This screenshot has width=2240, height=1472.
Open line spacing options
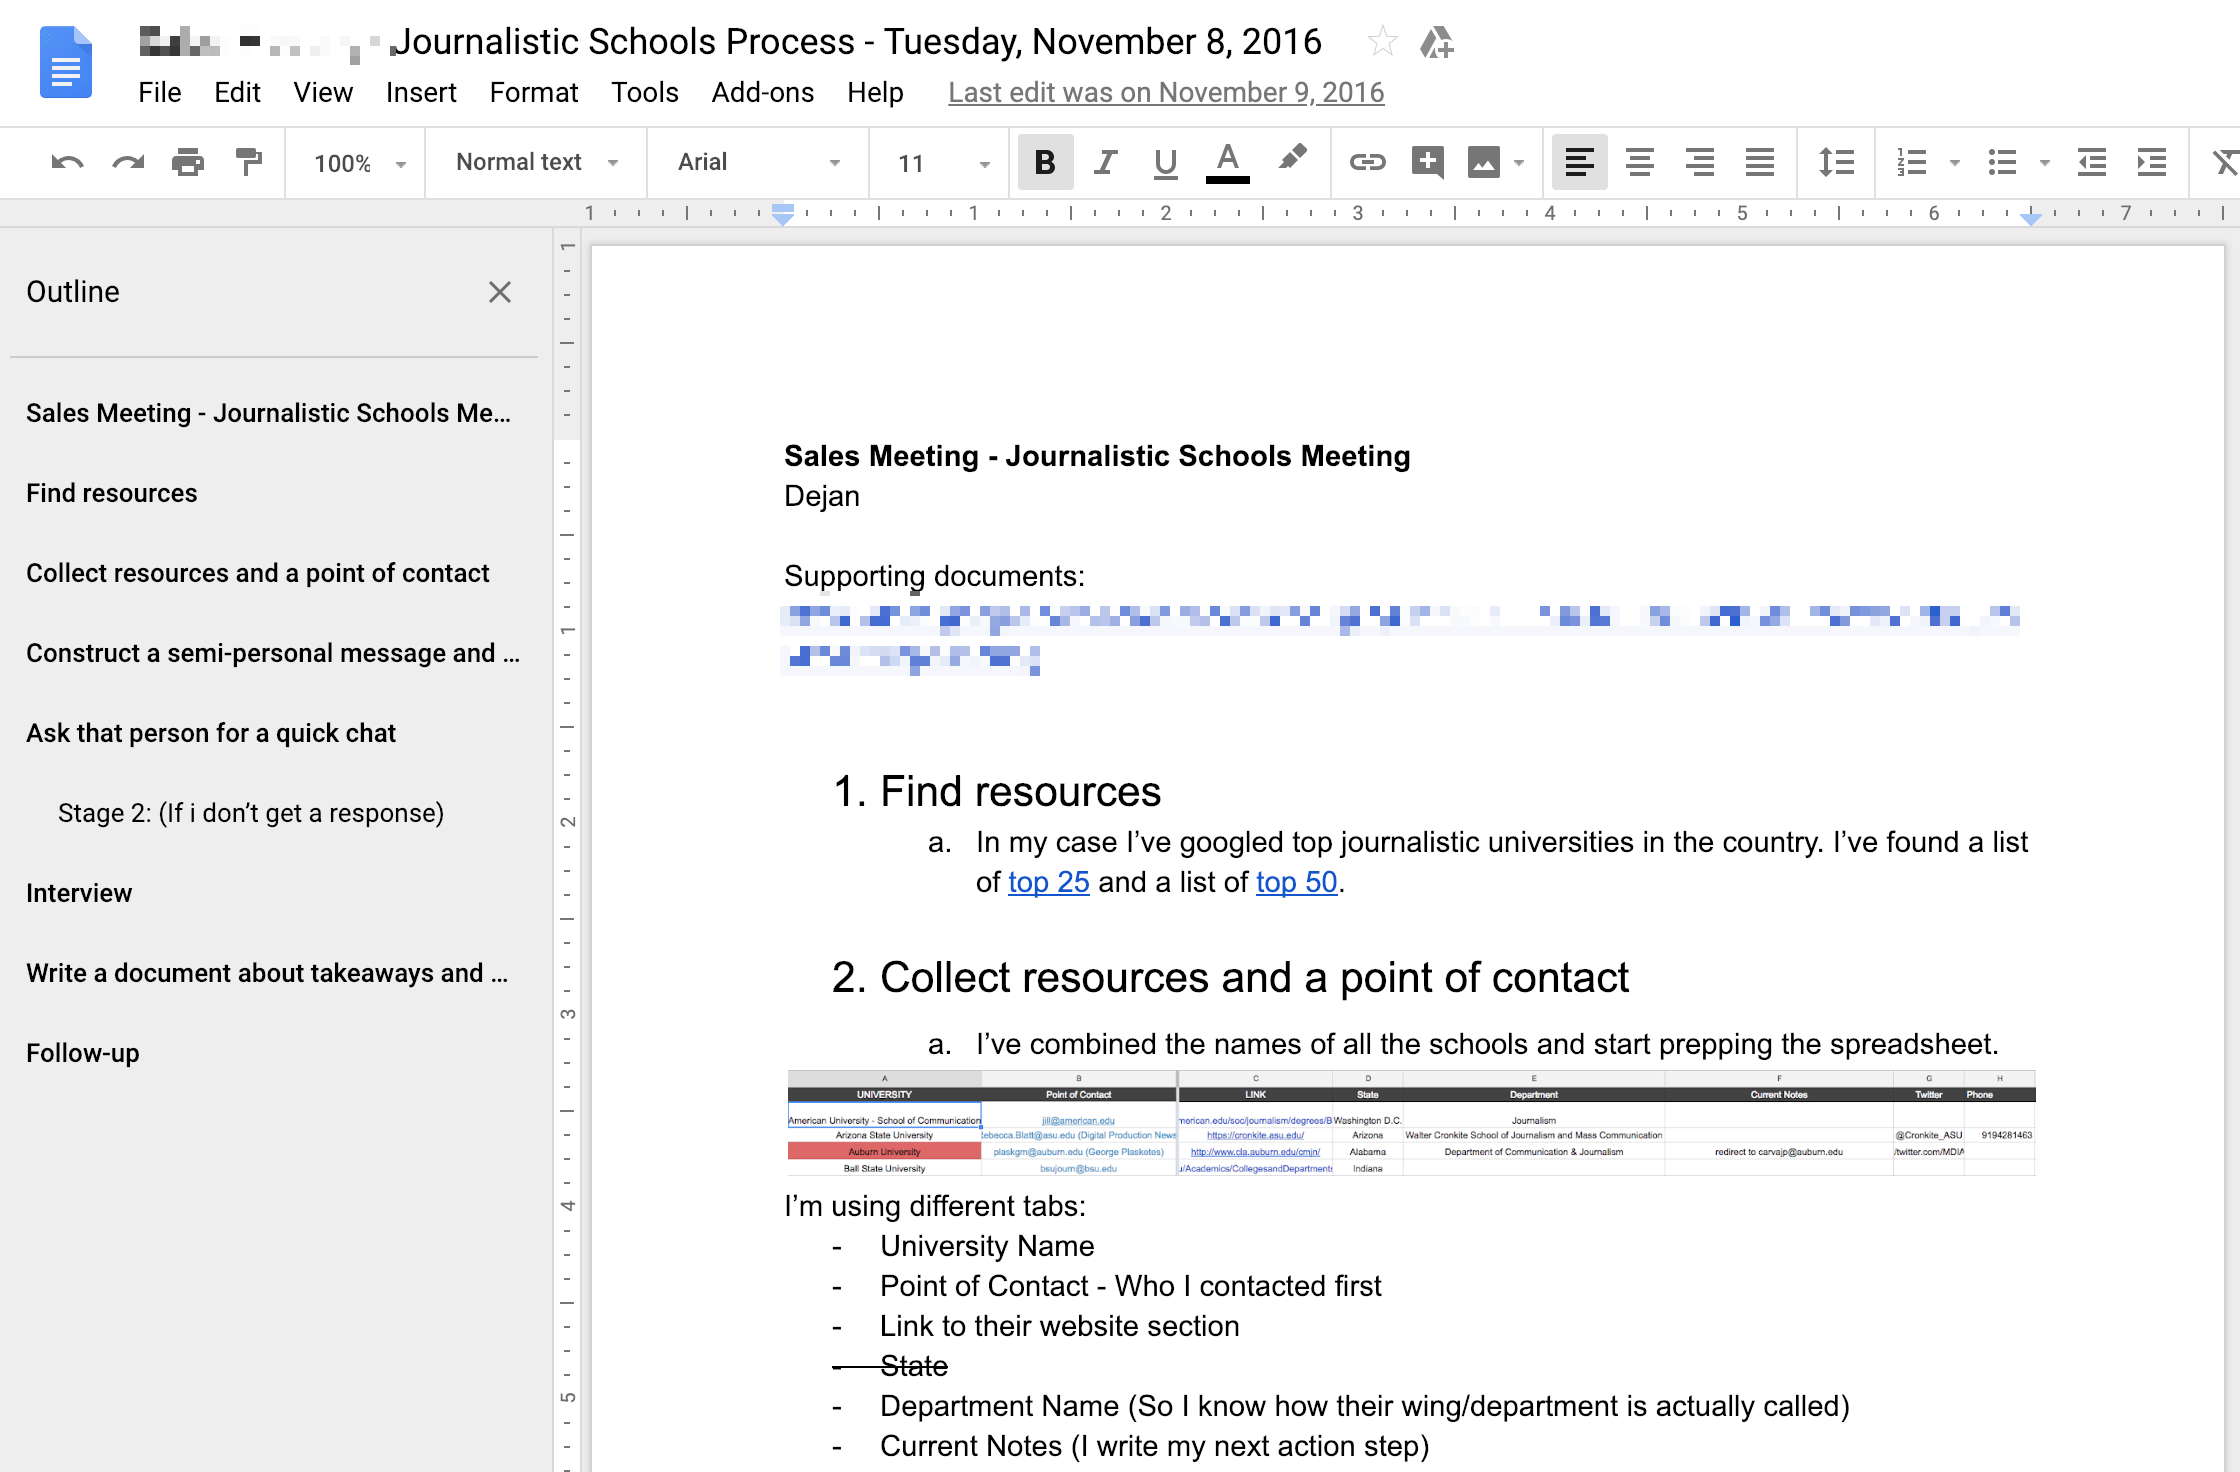[x=1837, y=162]
